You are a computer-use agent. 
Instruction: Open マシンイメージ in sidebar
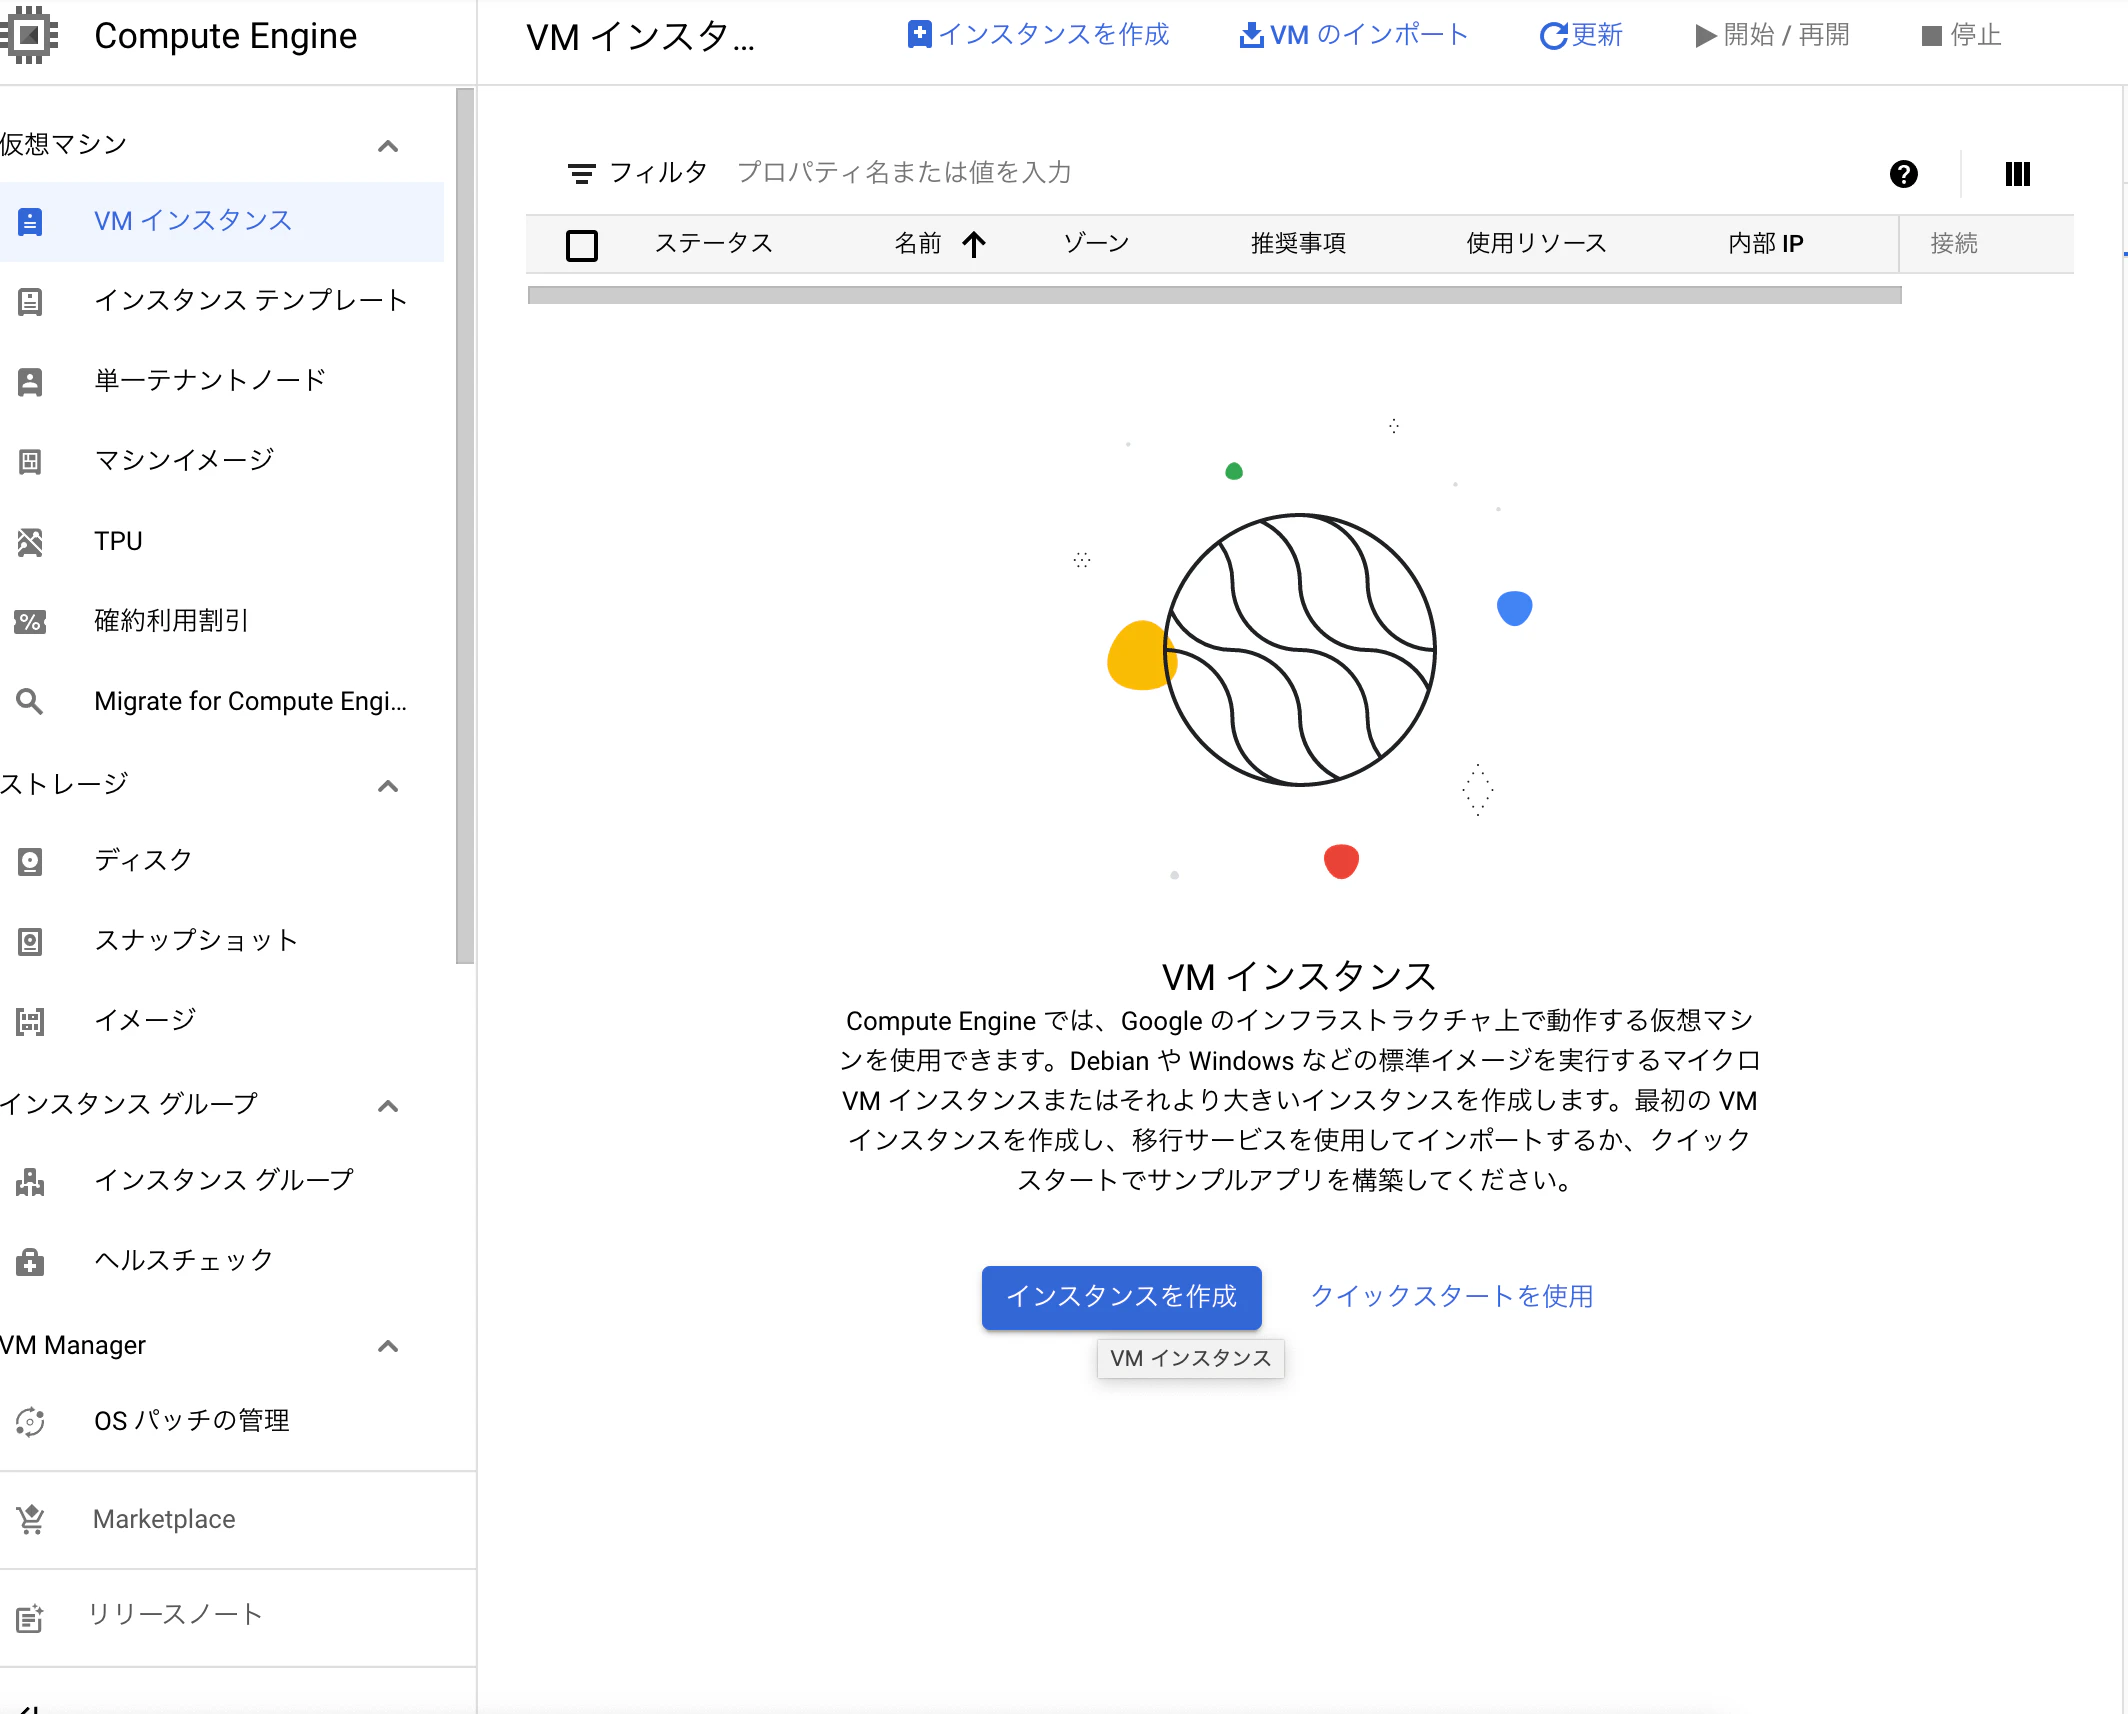[222, 461]
